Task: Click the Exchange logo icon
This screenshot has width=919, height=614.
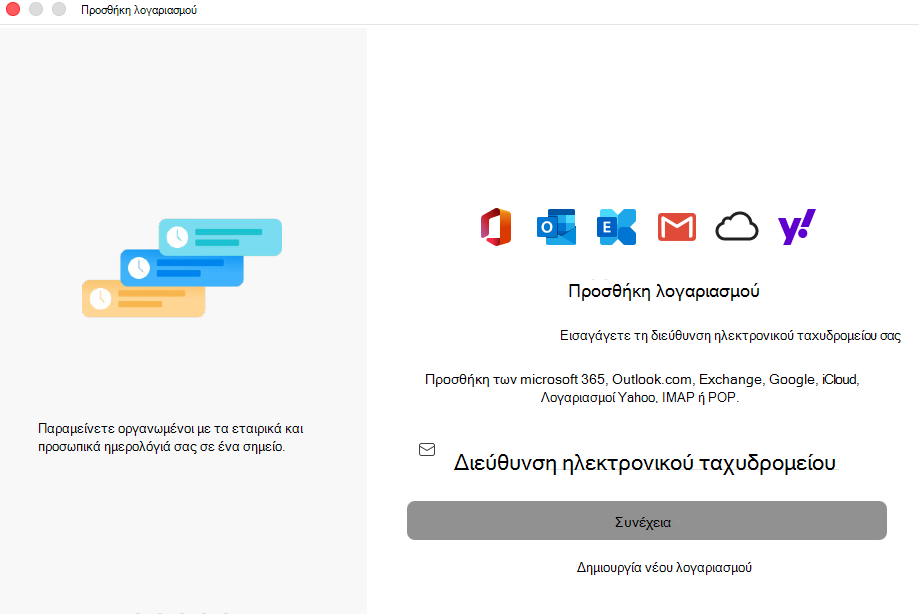Action: [x=617, y=227]
